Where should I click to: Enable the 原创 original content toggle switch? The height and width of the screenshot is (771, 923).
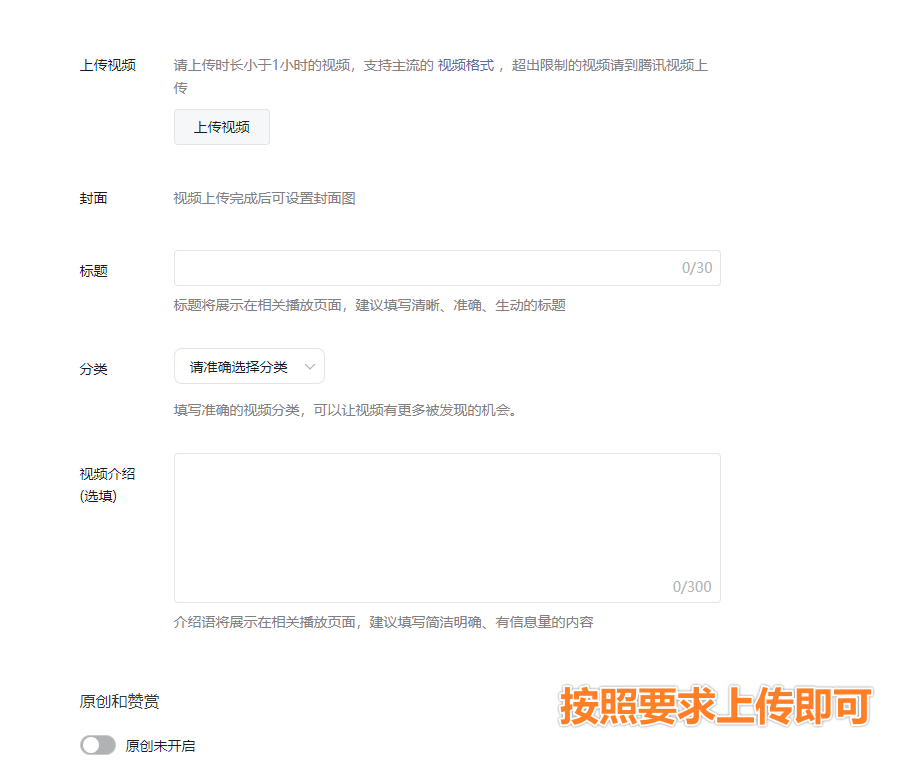[98, 745]
